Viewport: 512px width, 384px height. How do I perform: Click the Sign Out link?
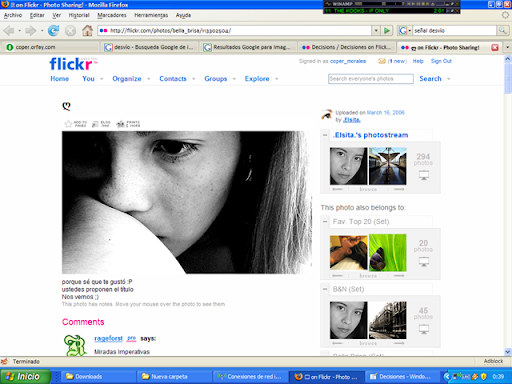[x=441, y=61]
